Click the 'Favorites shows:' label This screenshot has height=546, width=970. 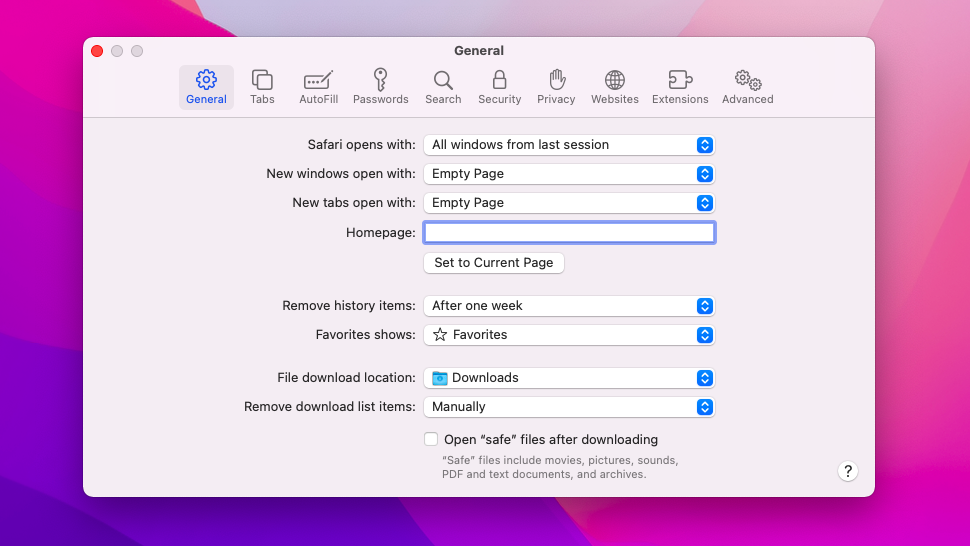[366, 335]
